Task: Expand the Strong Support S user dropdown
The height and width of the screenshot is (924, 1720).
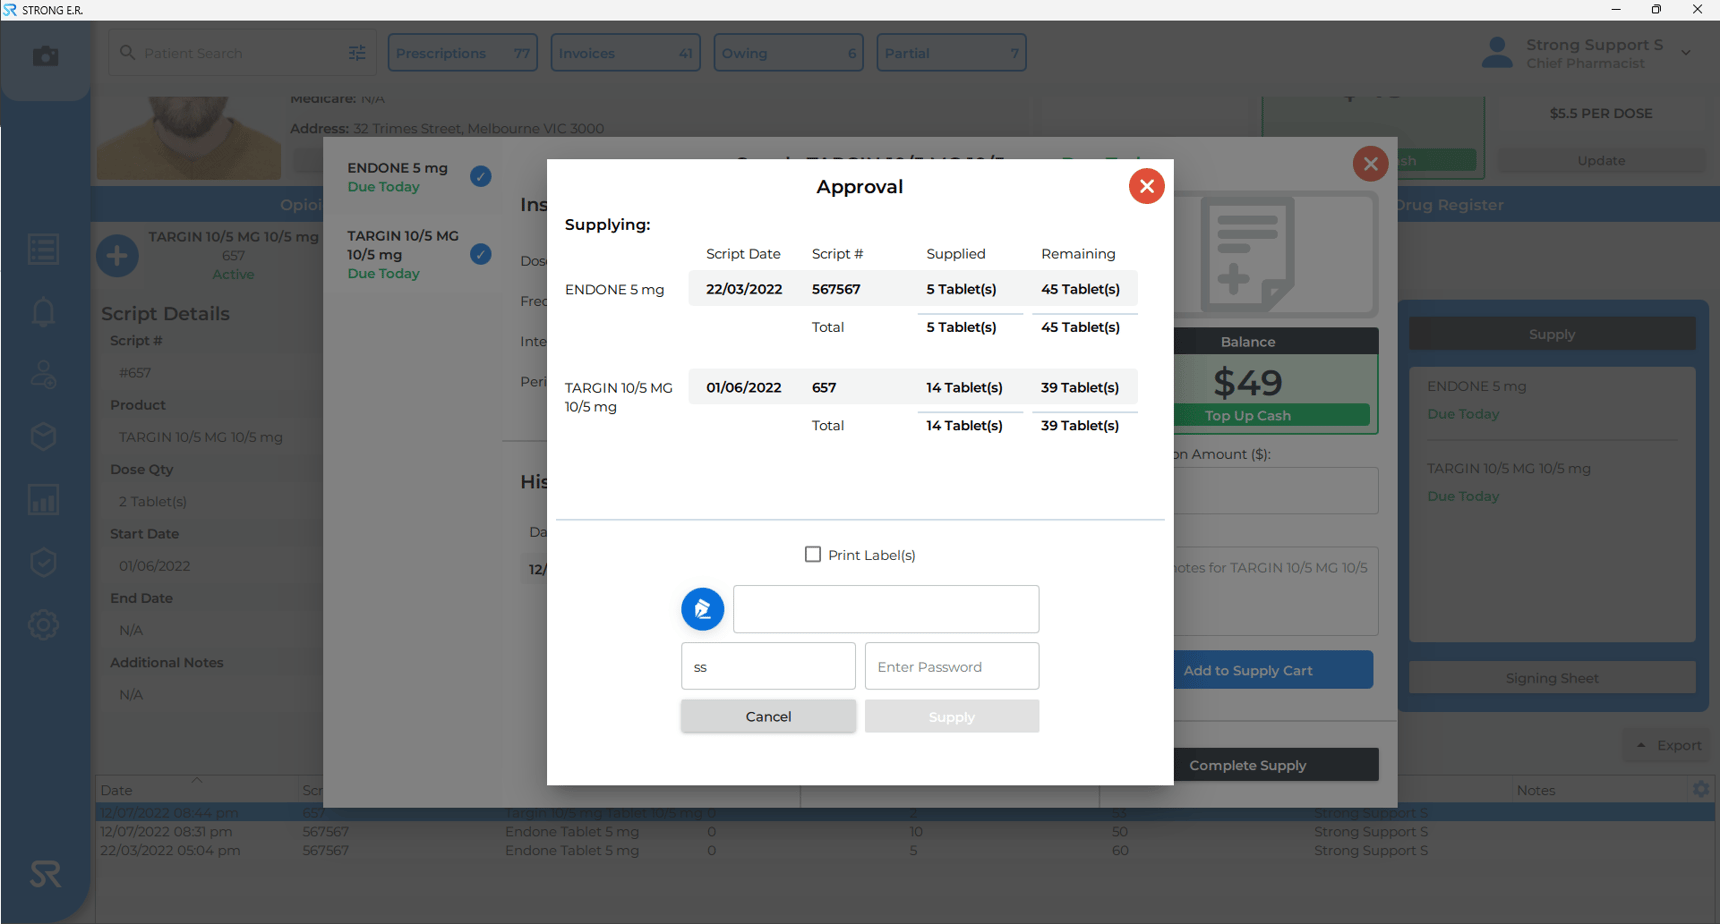Action: click(1686, 53)
